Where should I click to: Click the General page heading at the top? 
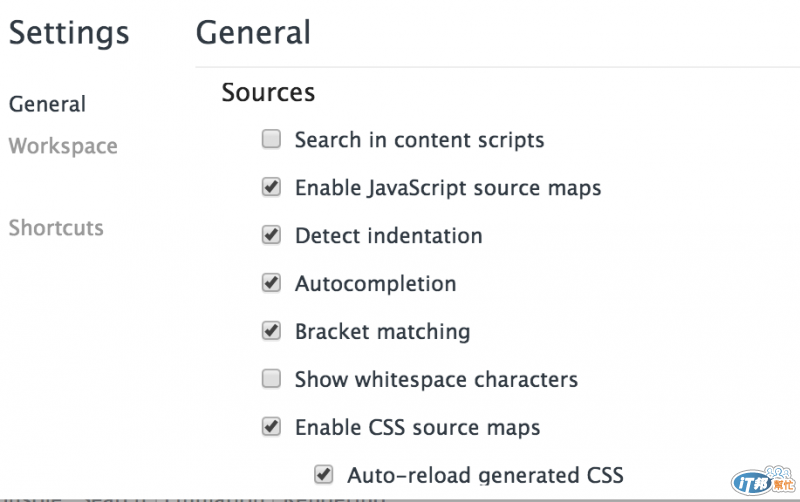[253, 33]
